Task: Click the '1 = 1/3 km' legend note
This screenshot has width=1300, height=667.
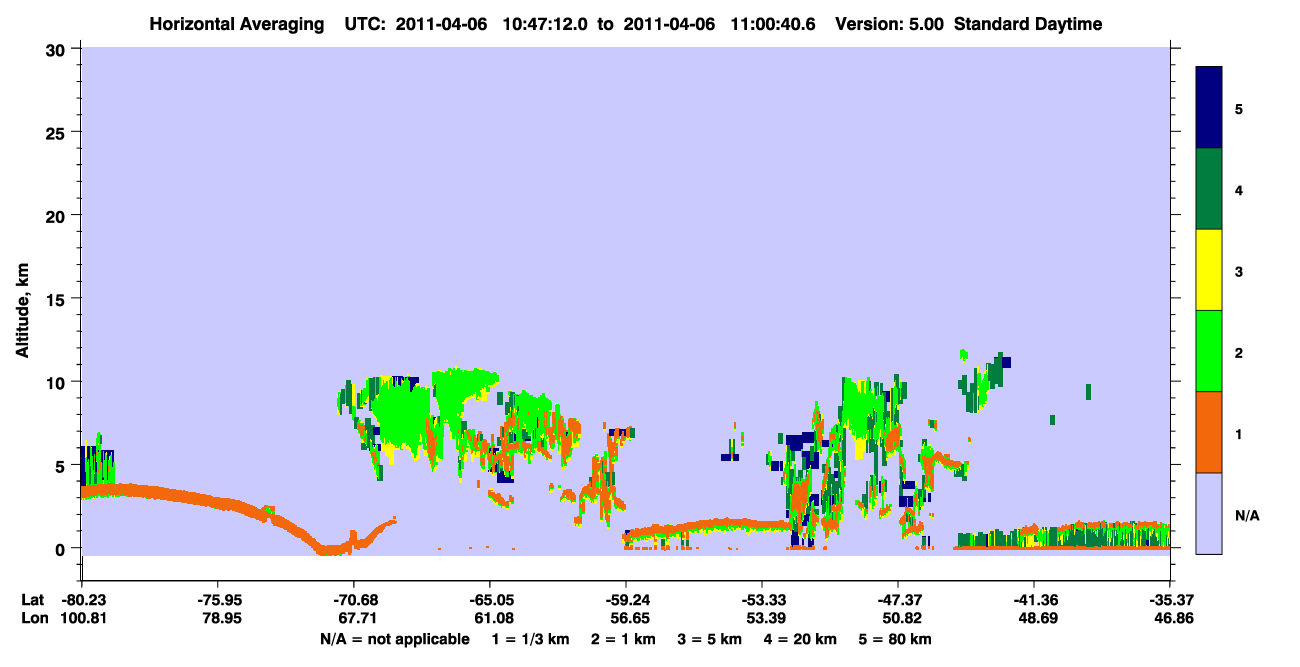Action: [530, 639]
